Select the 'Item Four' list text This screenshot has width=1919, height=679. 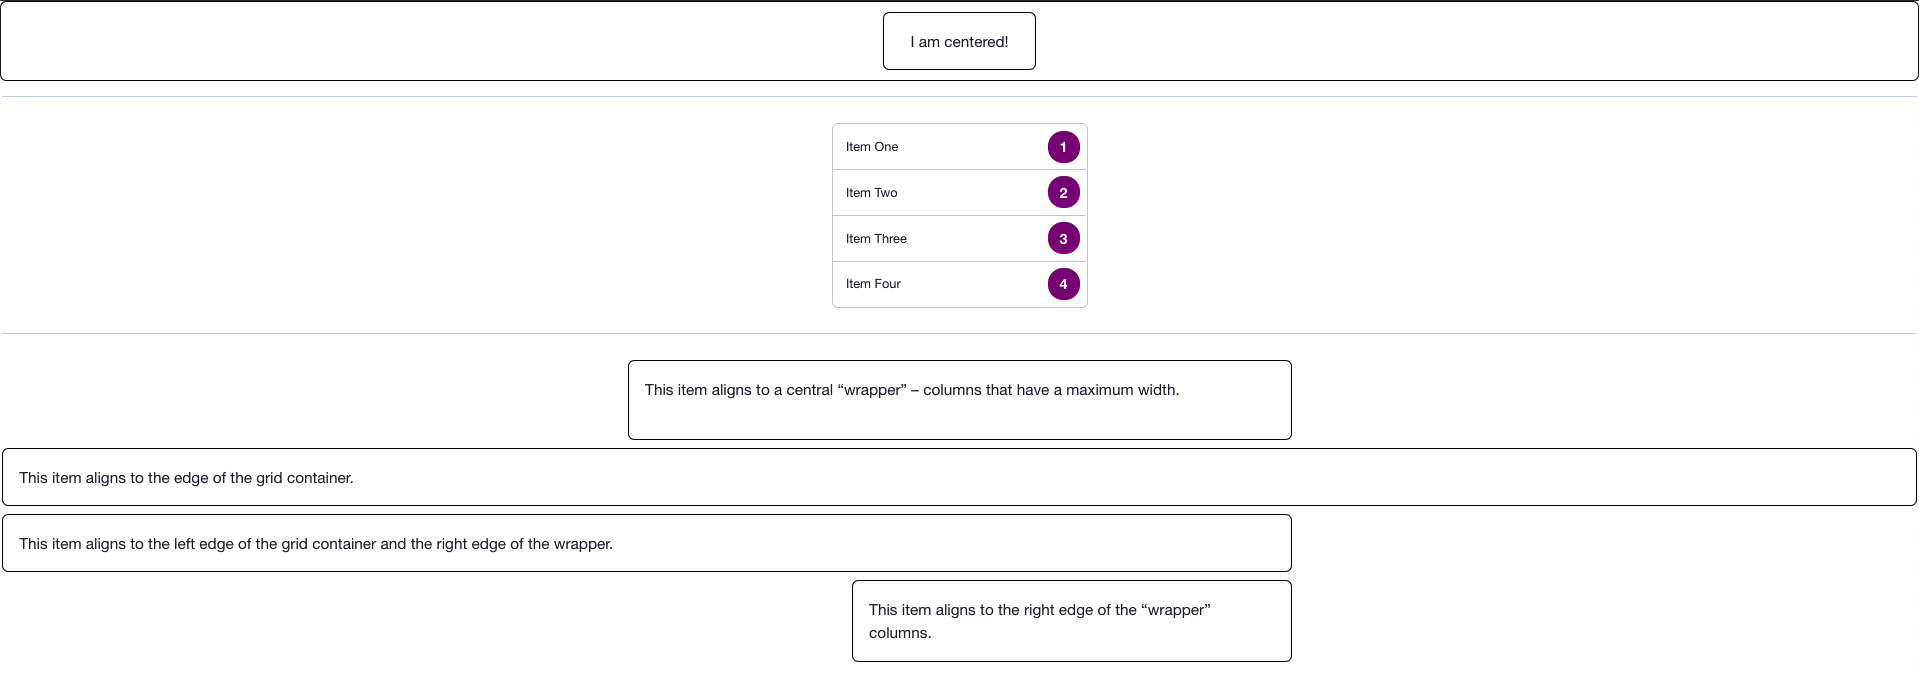(x=873, y=284)
